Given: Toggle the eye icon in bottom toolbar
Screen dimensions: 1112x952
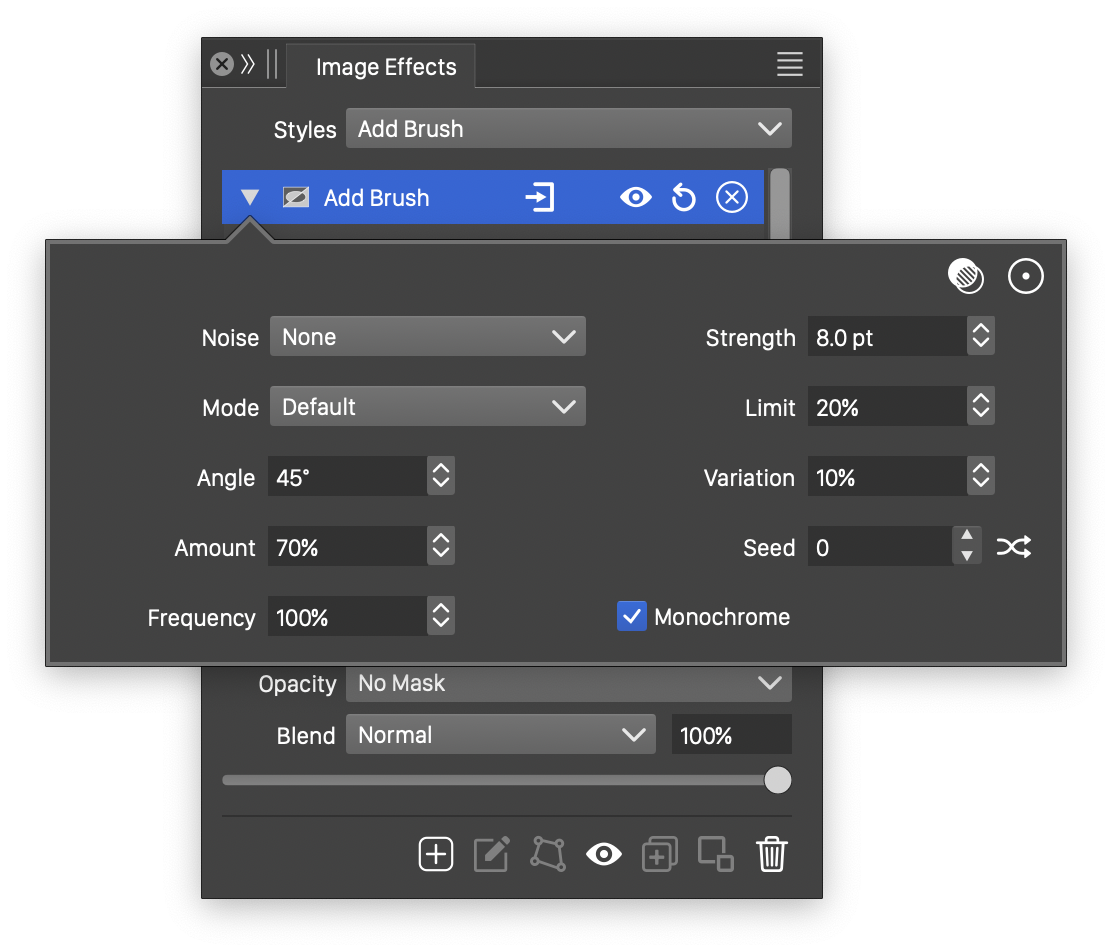Looking at the screenshot, I should click(604, 855).
